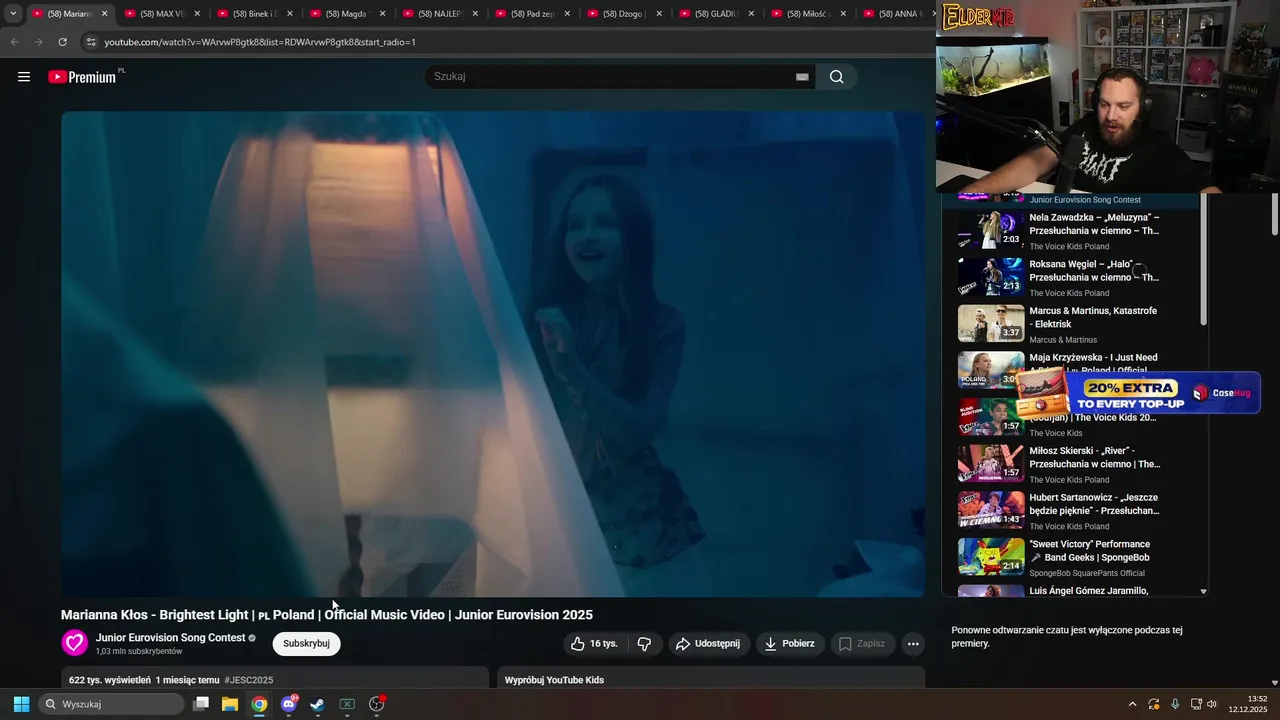The image size is (1280, 720).
Task: Click the '622 tys. wyświetleń' description text
Action: click(x=110, y=680)
